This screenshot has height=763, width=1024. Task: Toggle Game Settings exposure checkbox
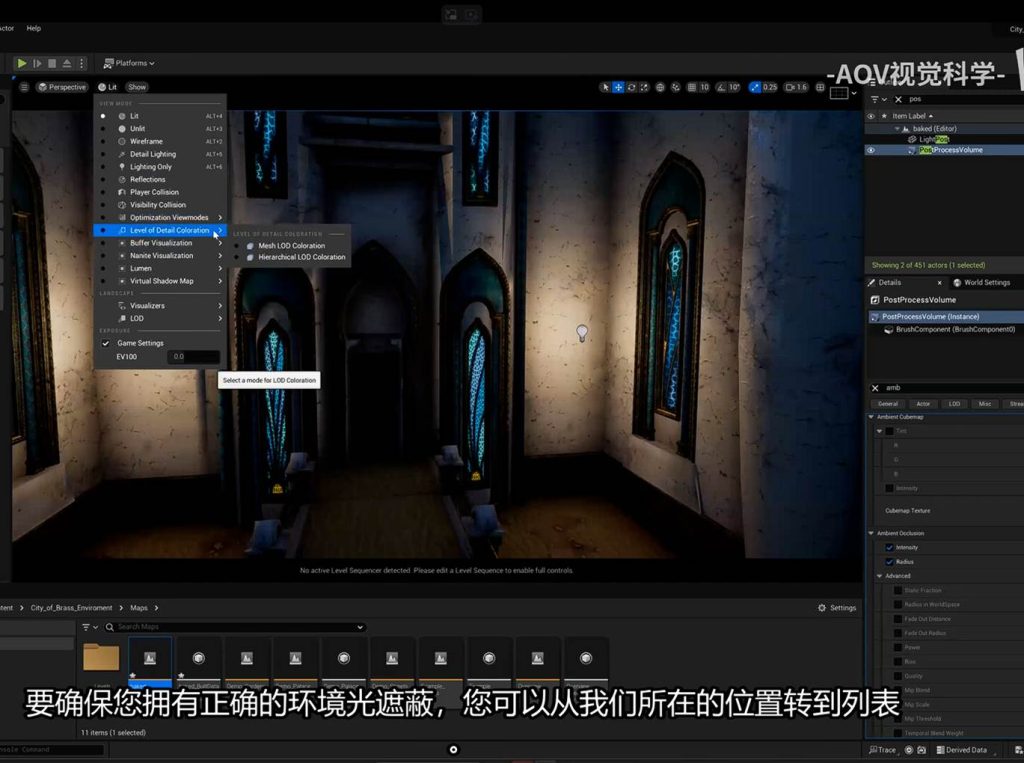pyautogui.click(x=106, y=343)
